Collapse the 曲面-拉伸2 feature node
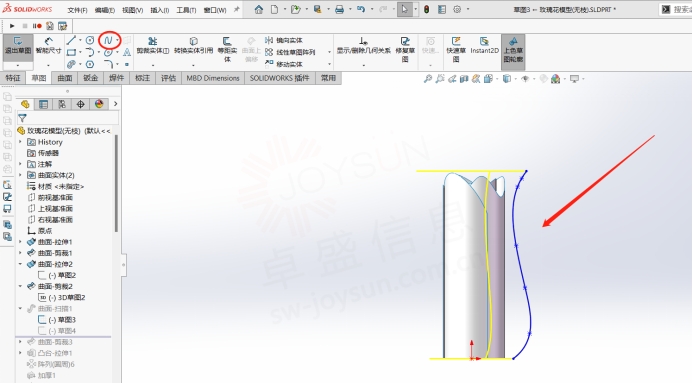 point(20,264)
